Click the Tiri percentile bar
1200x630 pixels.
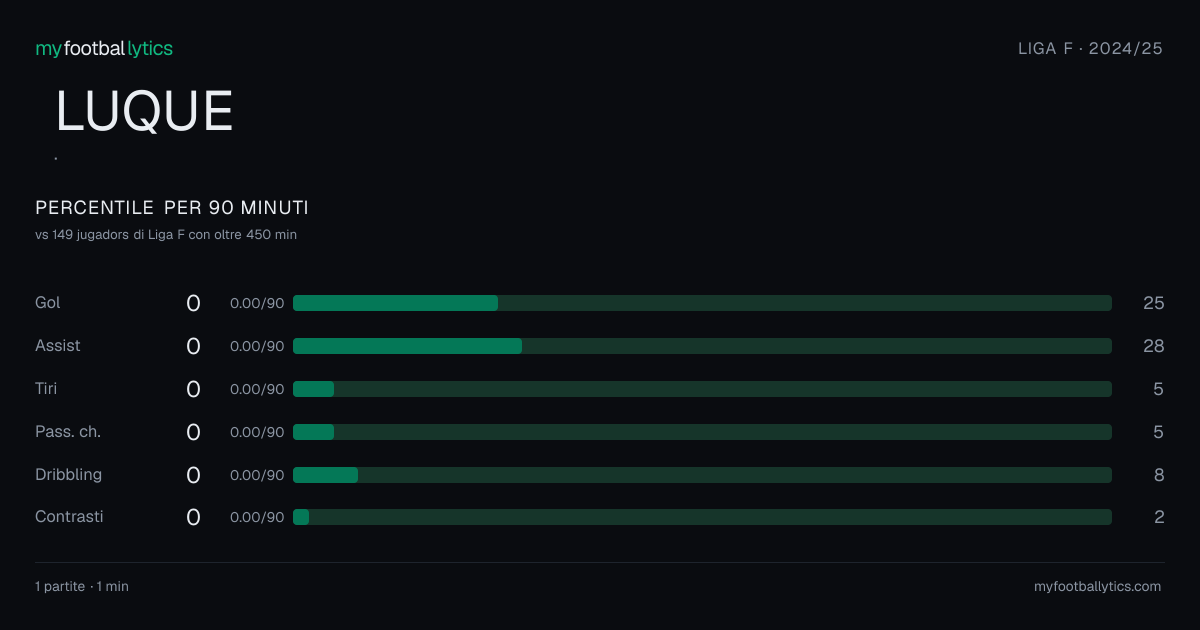click(x=702, y=389)
